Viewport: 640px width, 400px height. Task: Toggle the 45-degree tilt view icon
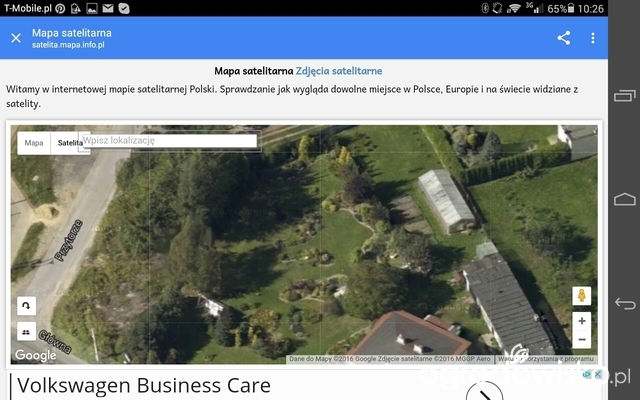point(26,332)
